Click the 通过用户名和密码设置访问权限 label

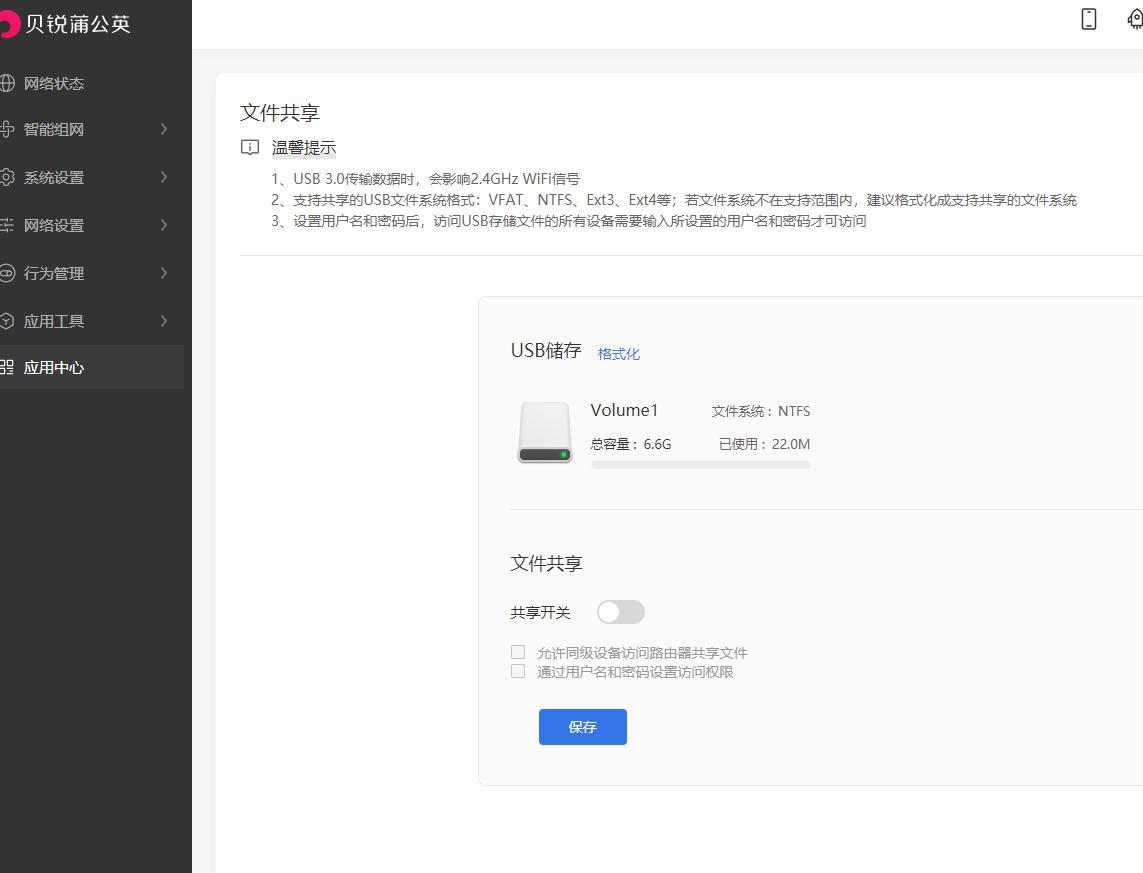(635, 672)
